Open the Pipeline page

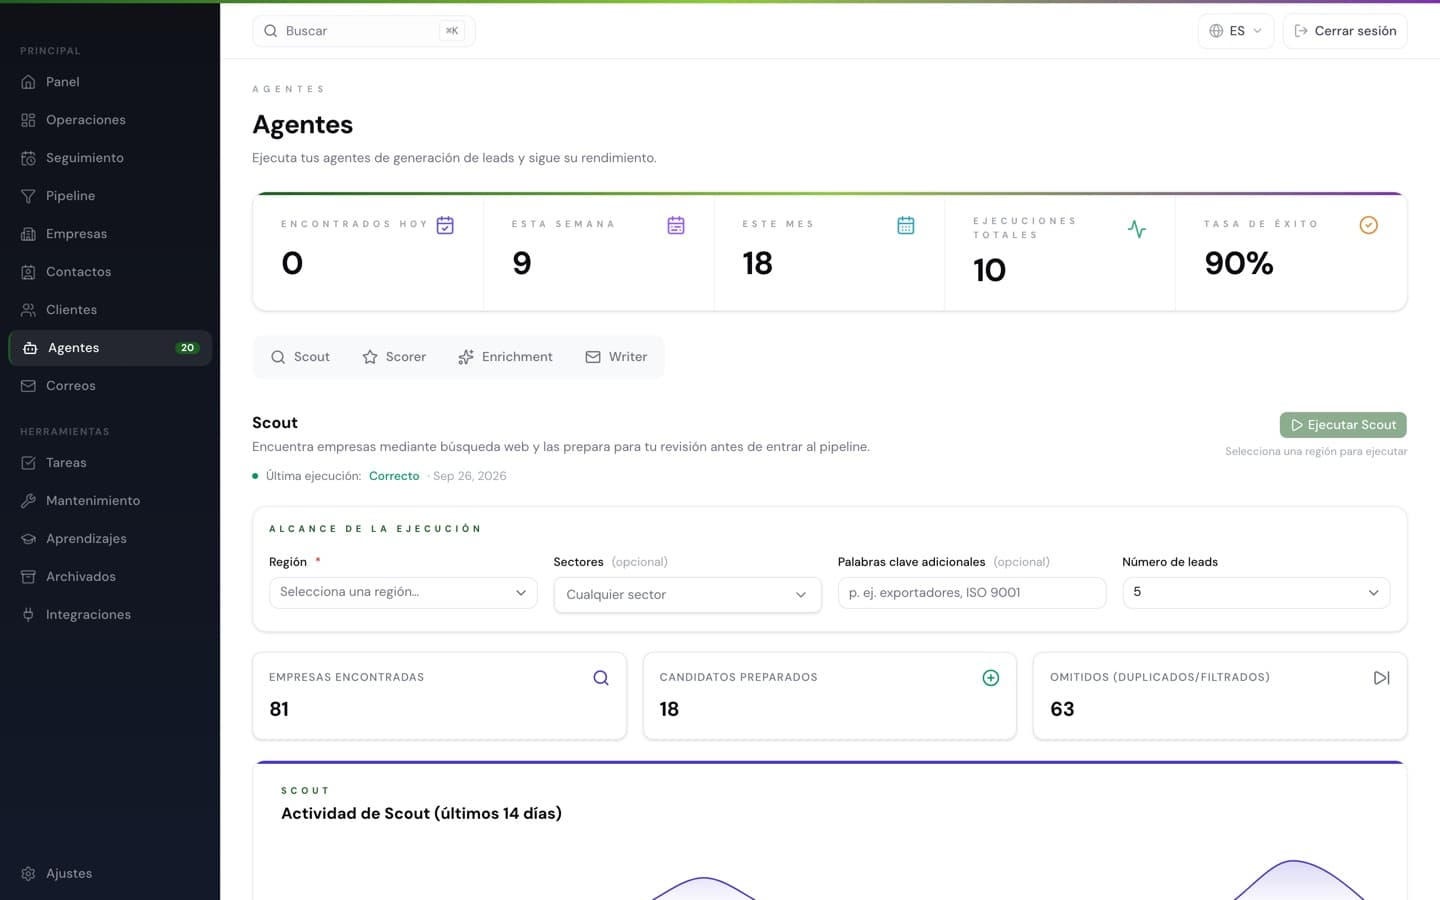coord(110,196)
